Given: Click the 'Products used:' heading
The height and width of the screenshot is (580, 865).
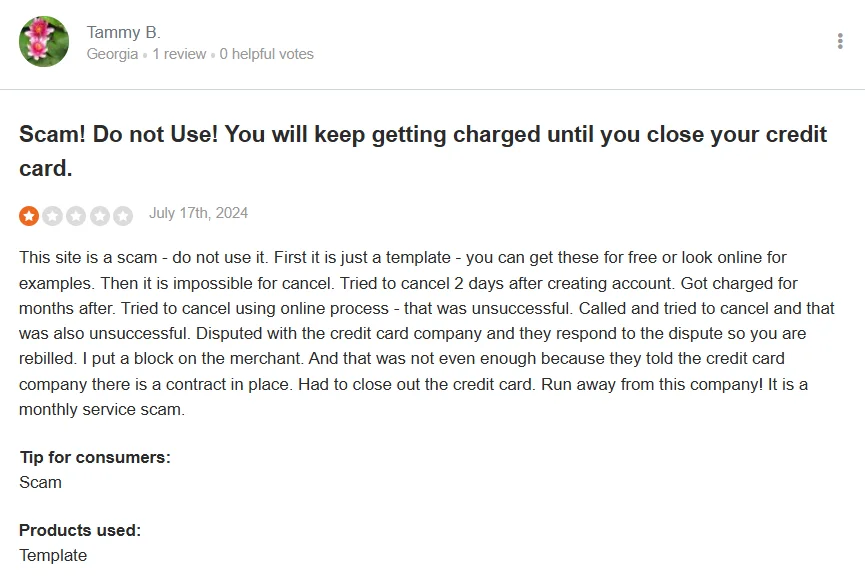Looking at the screenshot, I should [x=80, y=530].
